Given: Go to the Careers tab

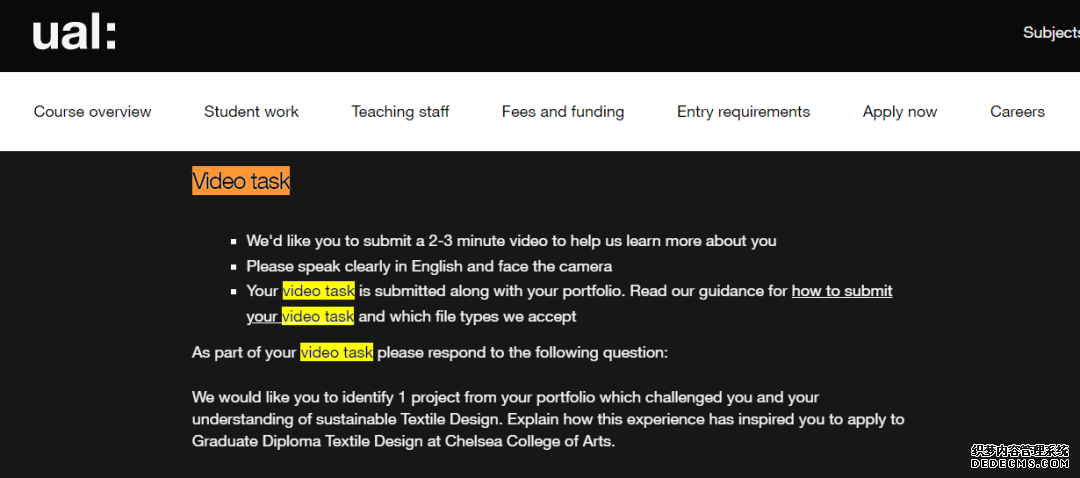Looking at the screenshot, I should click(1017, 112).
